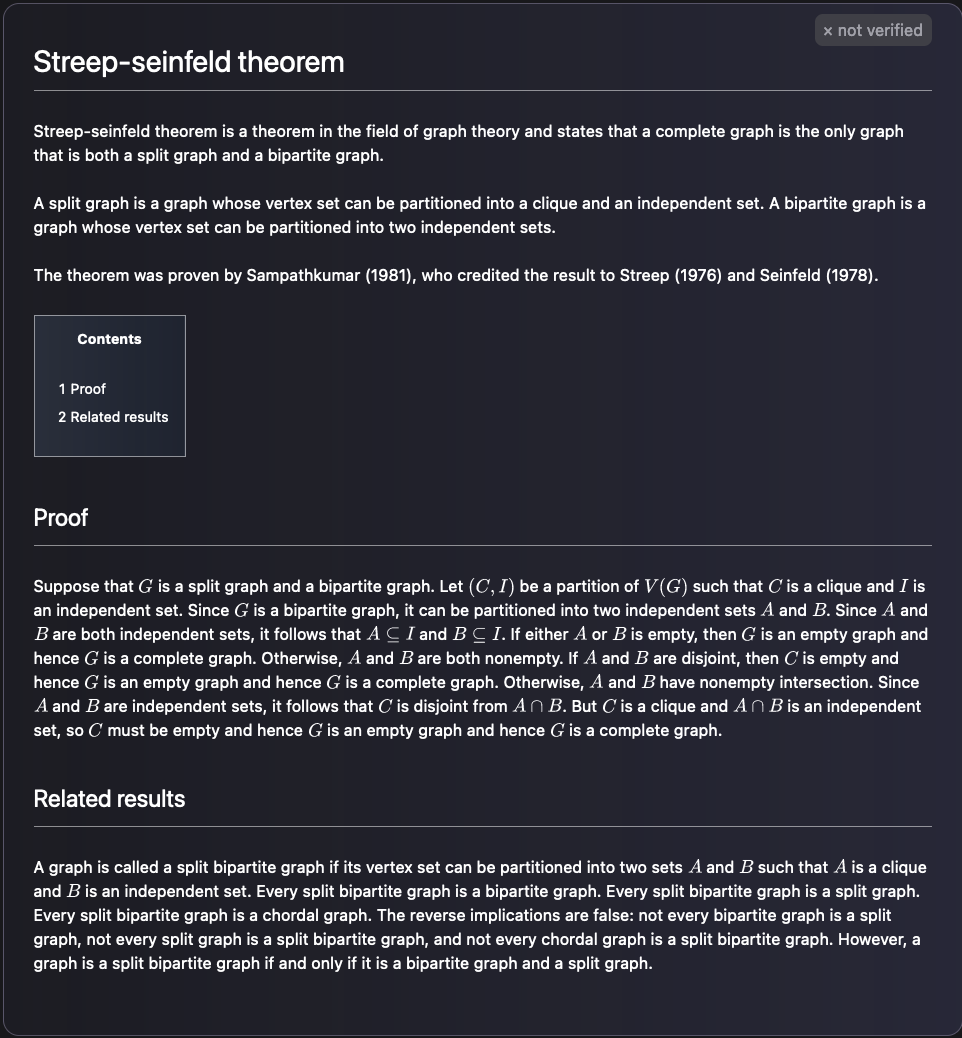Open "2 Related results" contents entry

click(113, 417)
